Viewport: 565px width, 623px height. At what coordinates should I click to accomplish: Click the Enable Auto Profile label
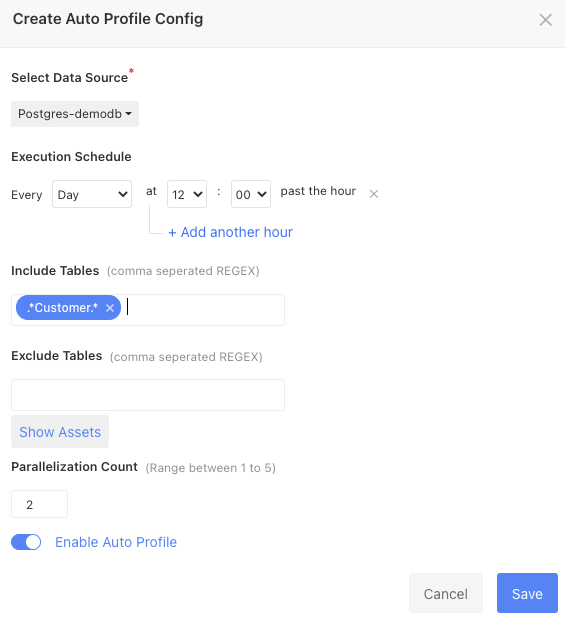tap(116, 542)
